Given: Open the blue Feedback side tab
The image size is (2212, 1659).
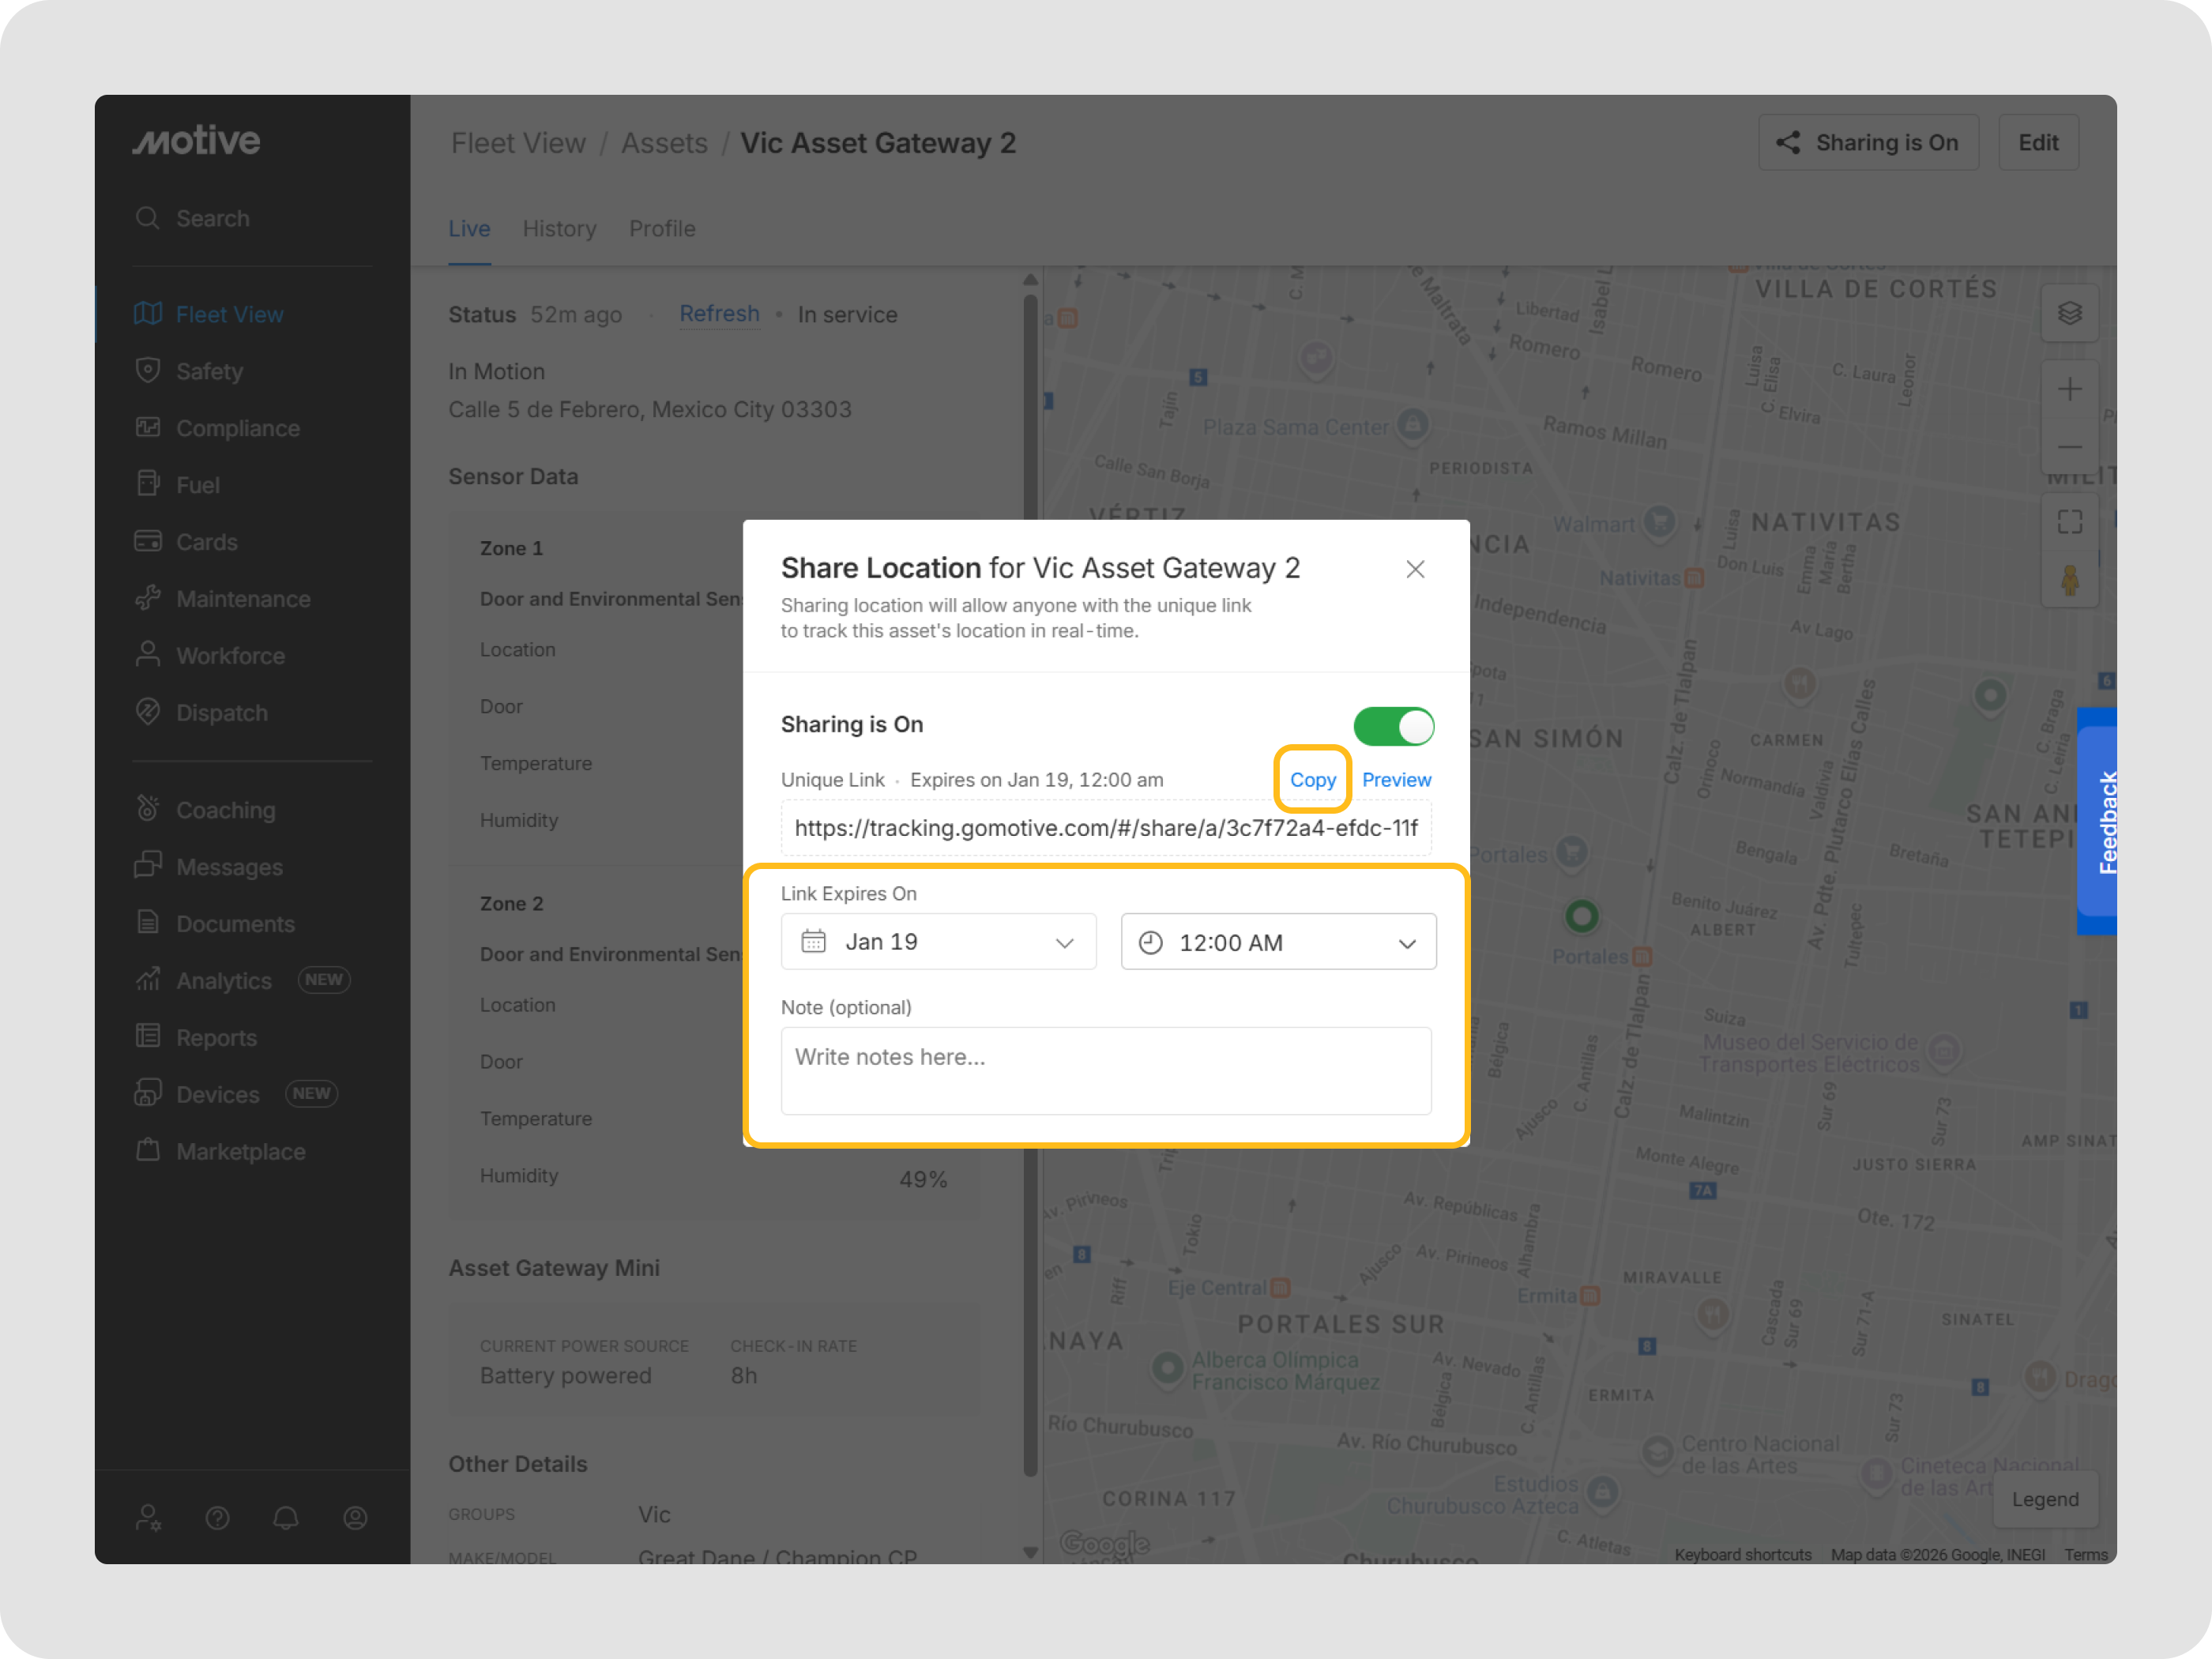Looking at the screenshot, I should (2100, 822).
